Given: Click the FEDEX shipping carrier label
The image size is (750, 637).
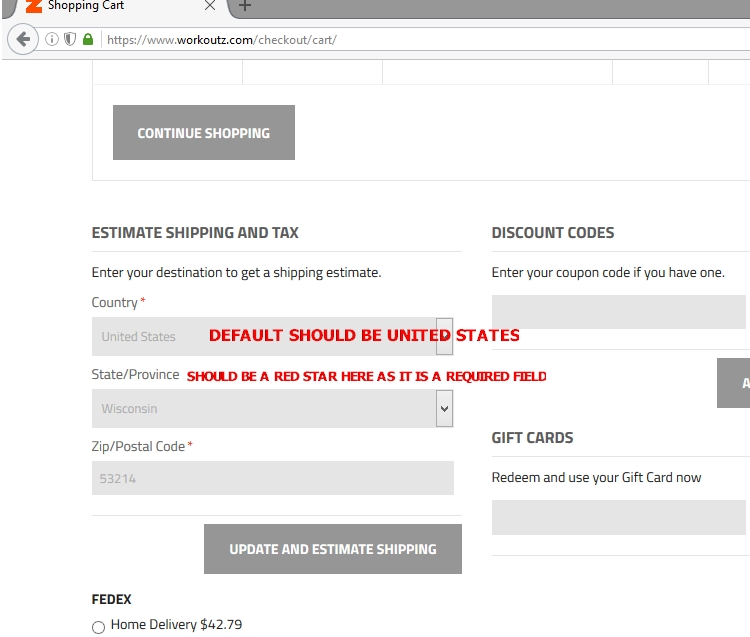Looking at the screenshot, I should [111, 599].
